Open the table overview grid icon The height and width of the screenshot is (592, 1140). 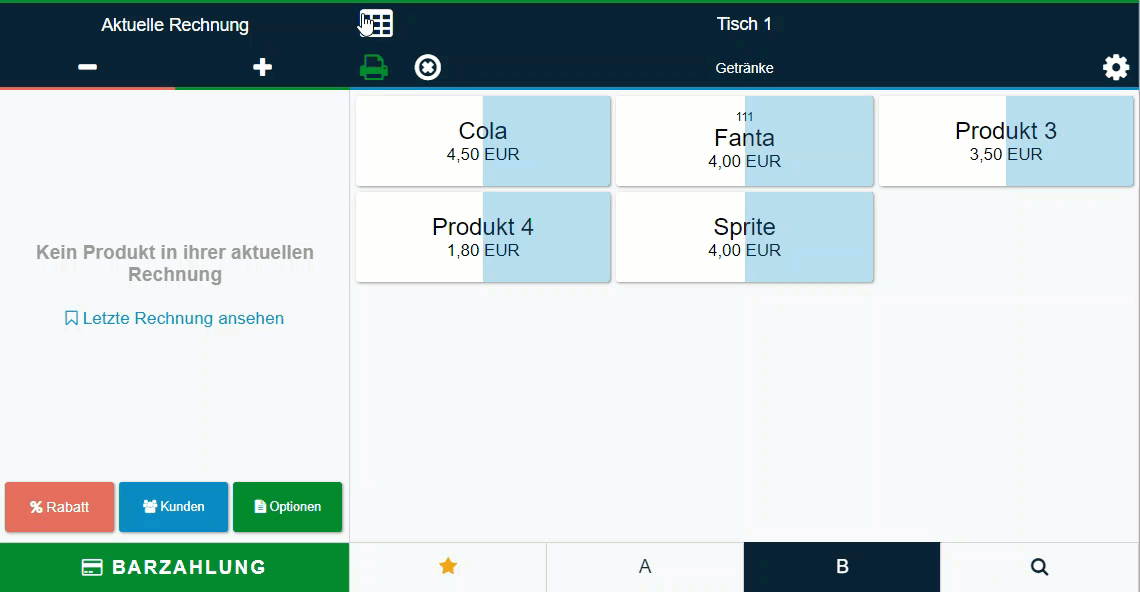(x=377, y=23)
